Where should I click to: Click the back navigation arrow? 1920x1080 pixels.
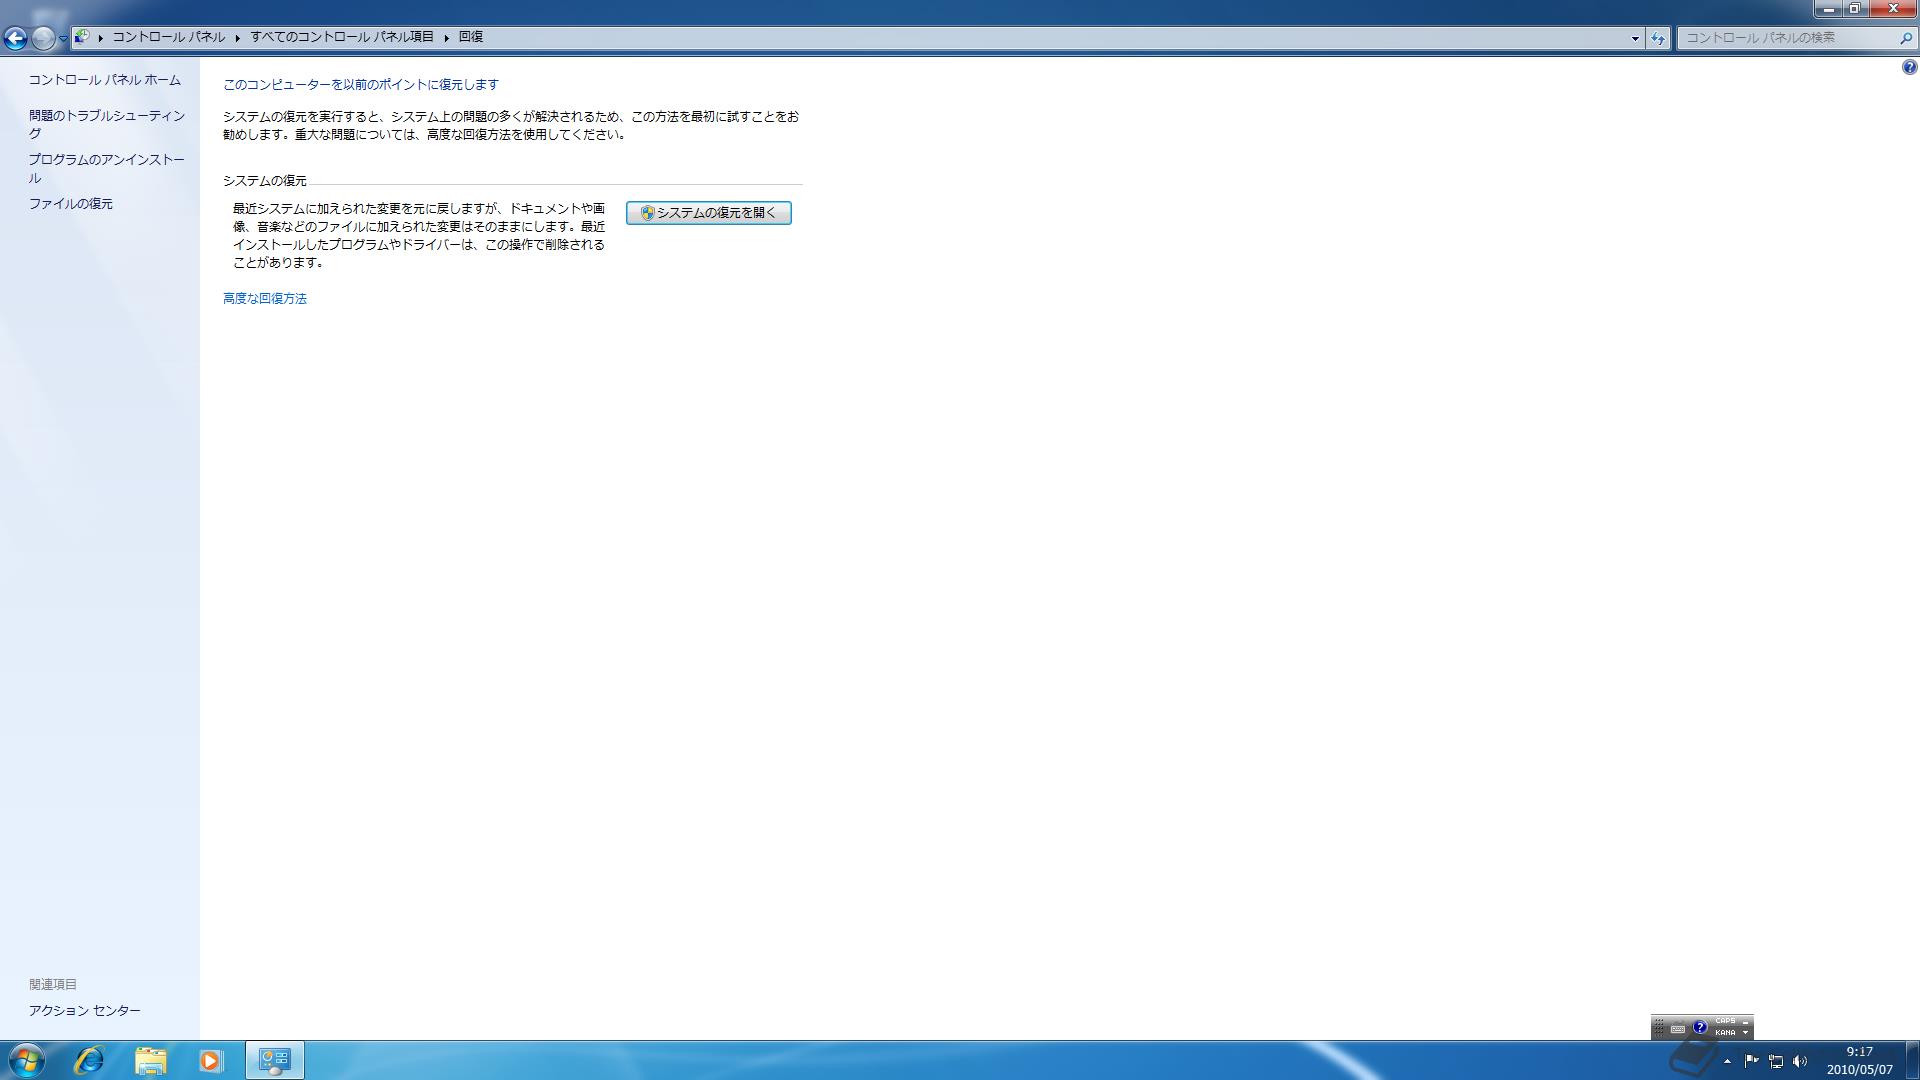coord(15,38)
